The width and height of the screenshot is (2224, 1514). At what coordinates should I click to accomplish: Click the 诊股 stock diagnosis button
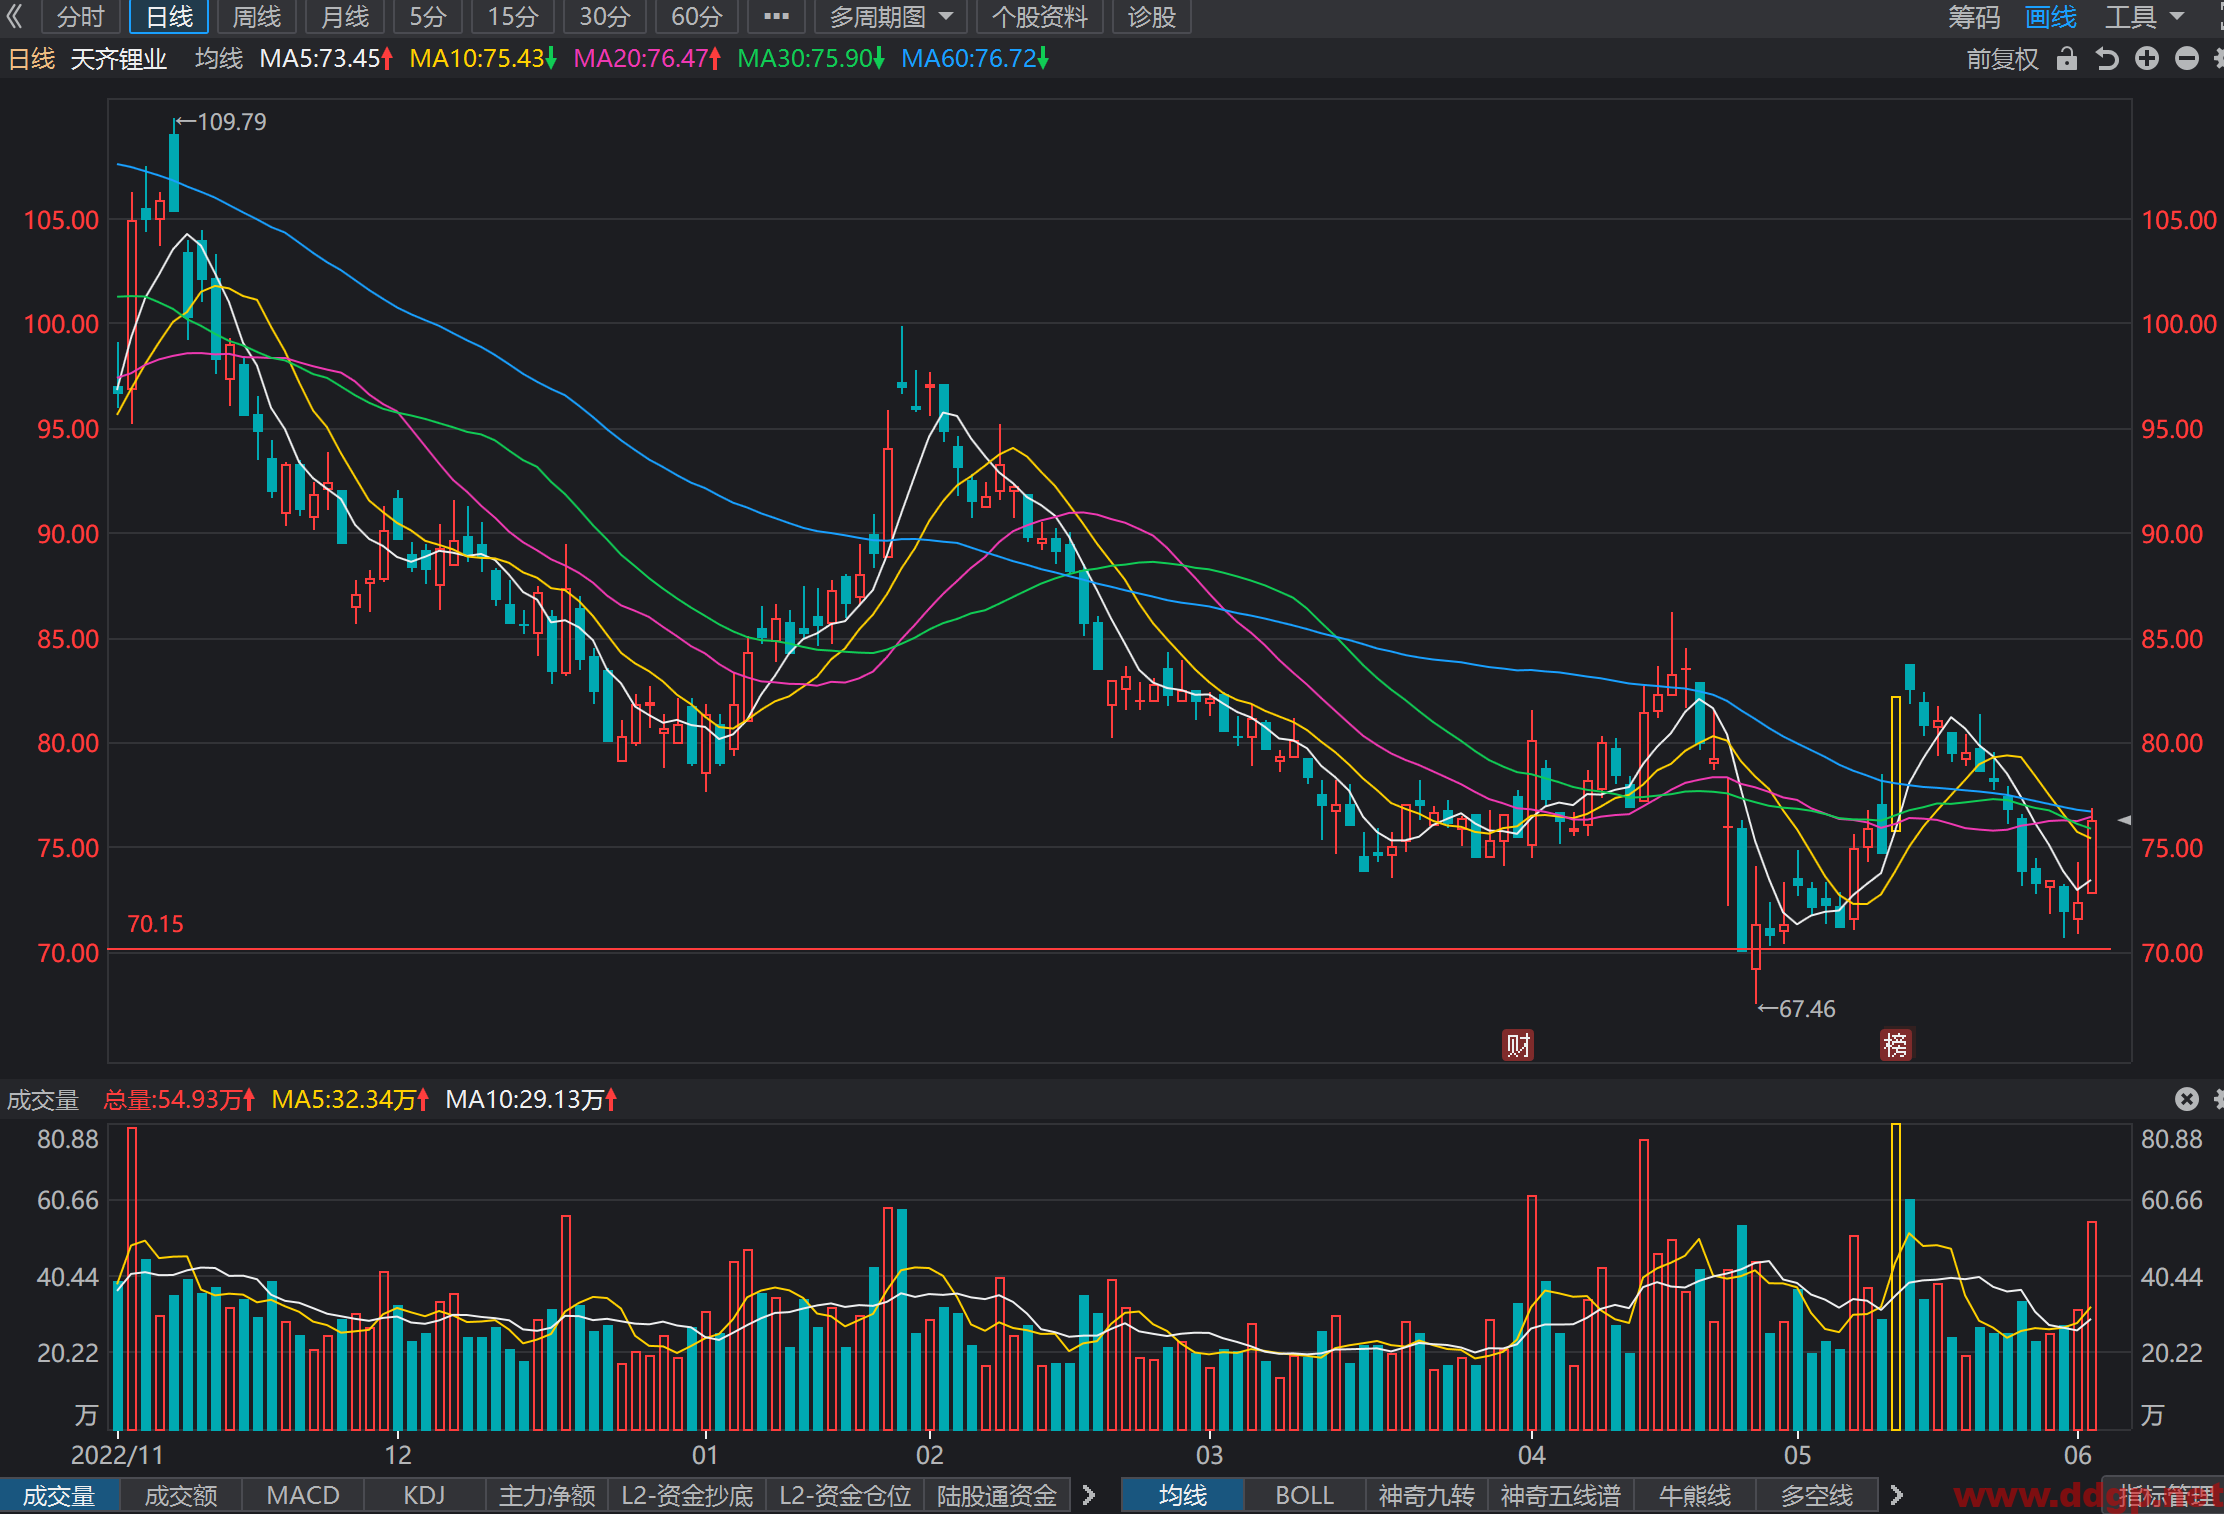[x=1151, y=17]
